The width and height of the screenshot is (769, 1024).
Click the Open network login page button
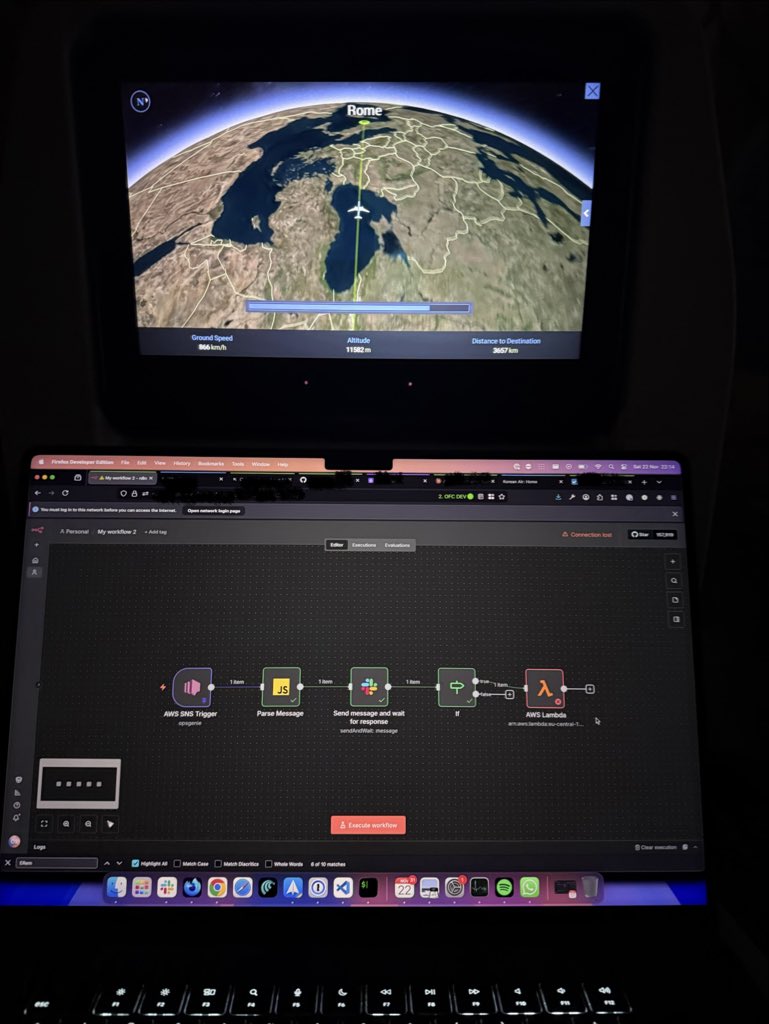213,511
